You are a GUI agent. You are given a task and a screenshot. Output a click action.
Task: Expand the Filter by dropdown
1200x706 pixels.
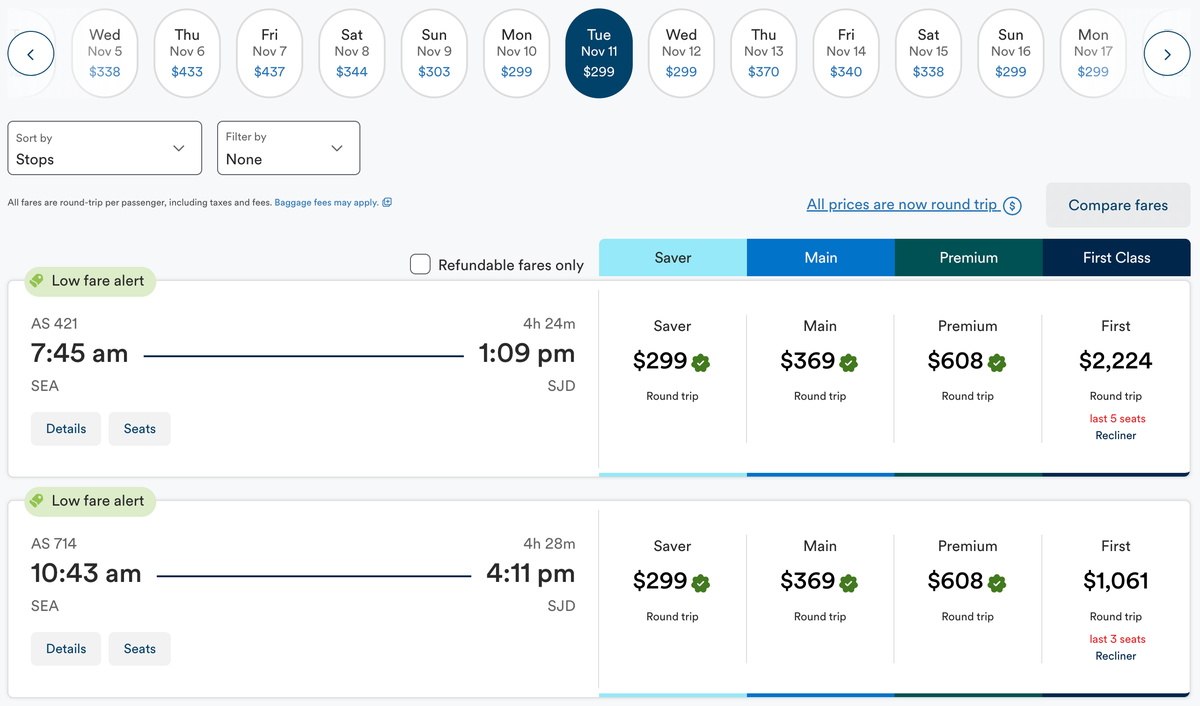(288, 148)
